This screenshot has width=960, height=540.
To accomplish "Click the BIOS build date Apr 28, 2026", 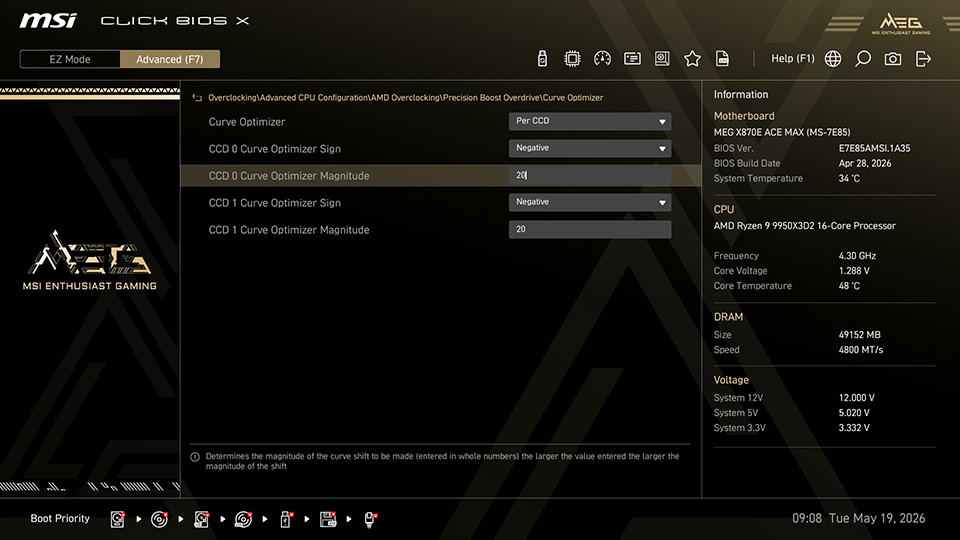I will [x=864, y=163].
